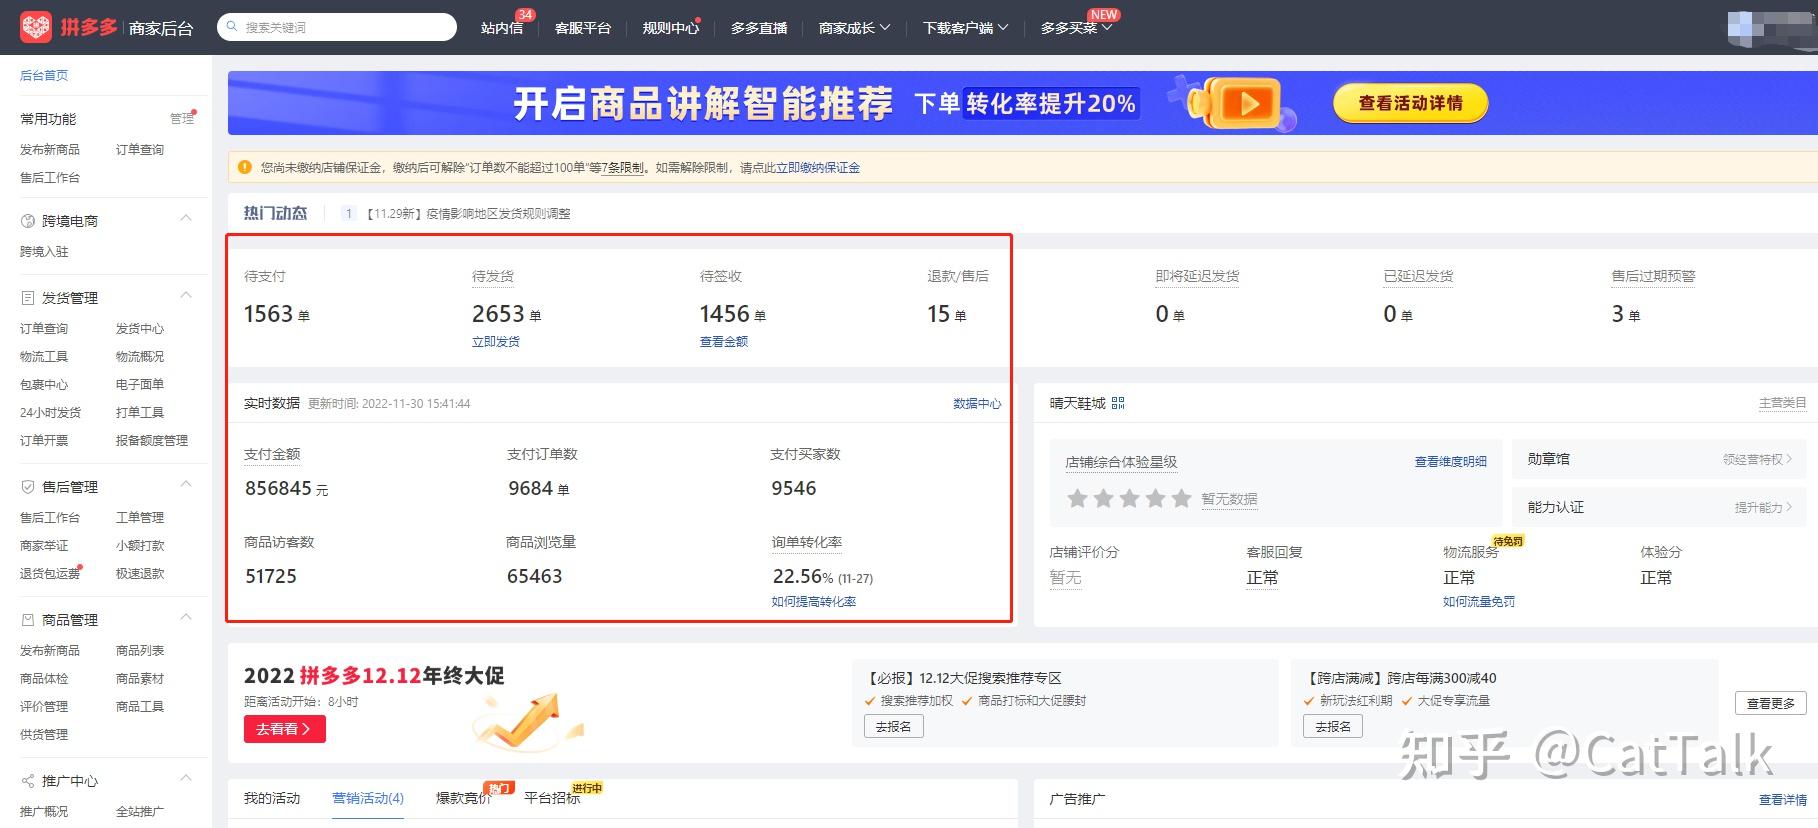Open 站内信 messages
The height and width of the screenshot is (828, 1818).
pyautogui.click(x=502, y=28)
